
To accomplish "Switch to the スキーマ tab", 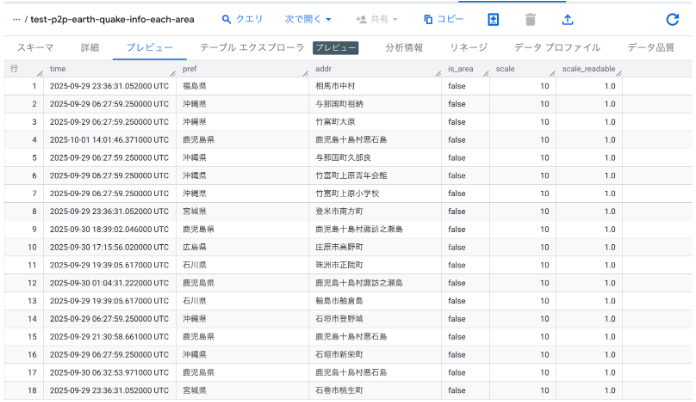I will 35,47.
